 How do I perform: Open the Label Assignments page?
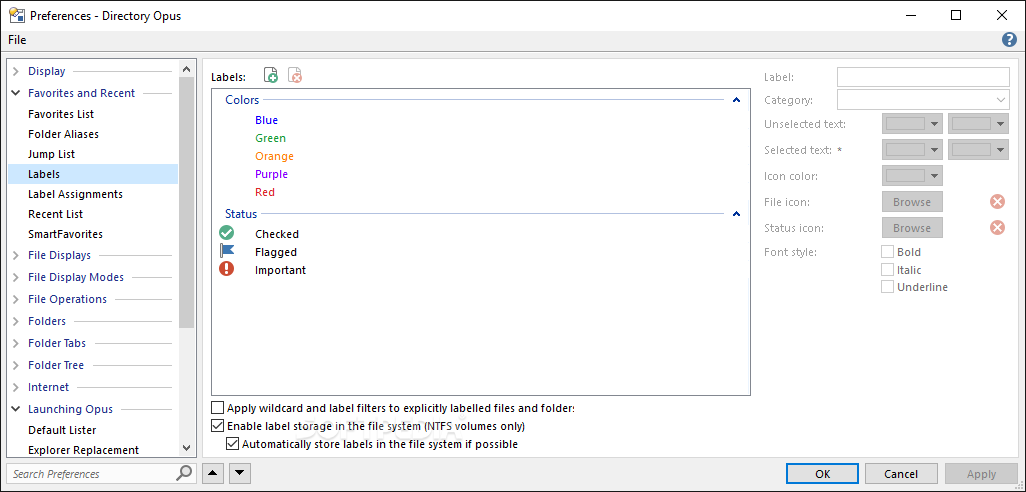click(x=75, y=194)
